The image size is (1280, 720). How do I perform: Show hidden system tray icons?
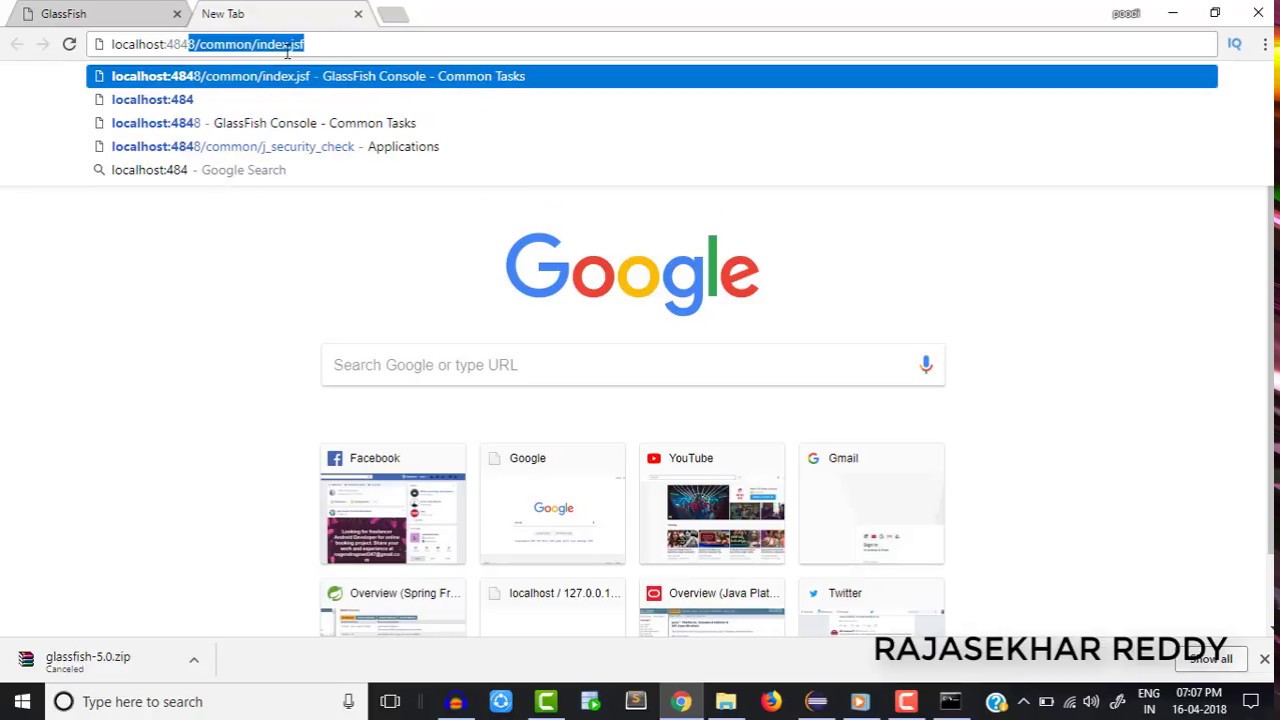coord(1023,702)
